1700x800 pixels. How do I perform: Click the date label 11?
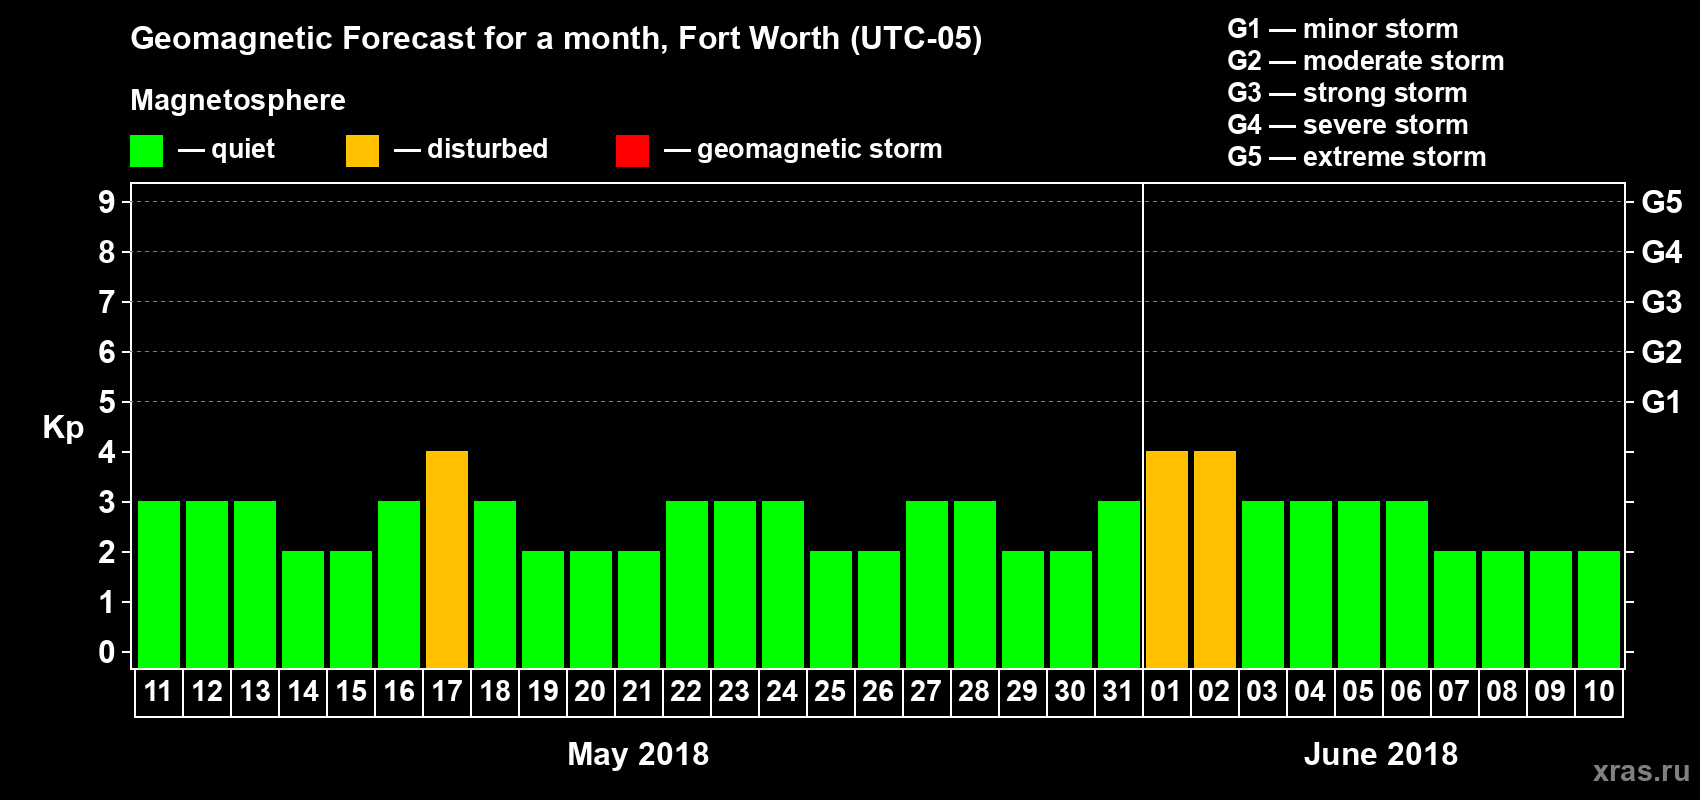[158, 691]
